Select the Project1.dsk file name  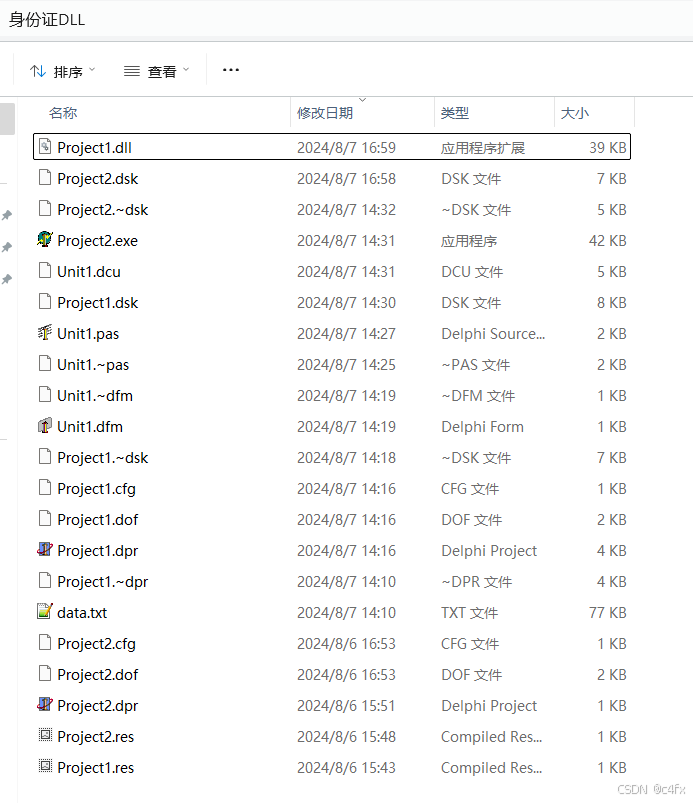pyautogui.click(x=97, y=303)
